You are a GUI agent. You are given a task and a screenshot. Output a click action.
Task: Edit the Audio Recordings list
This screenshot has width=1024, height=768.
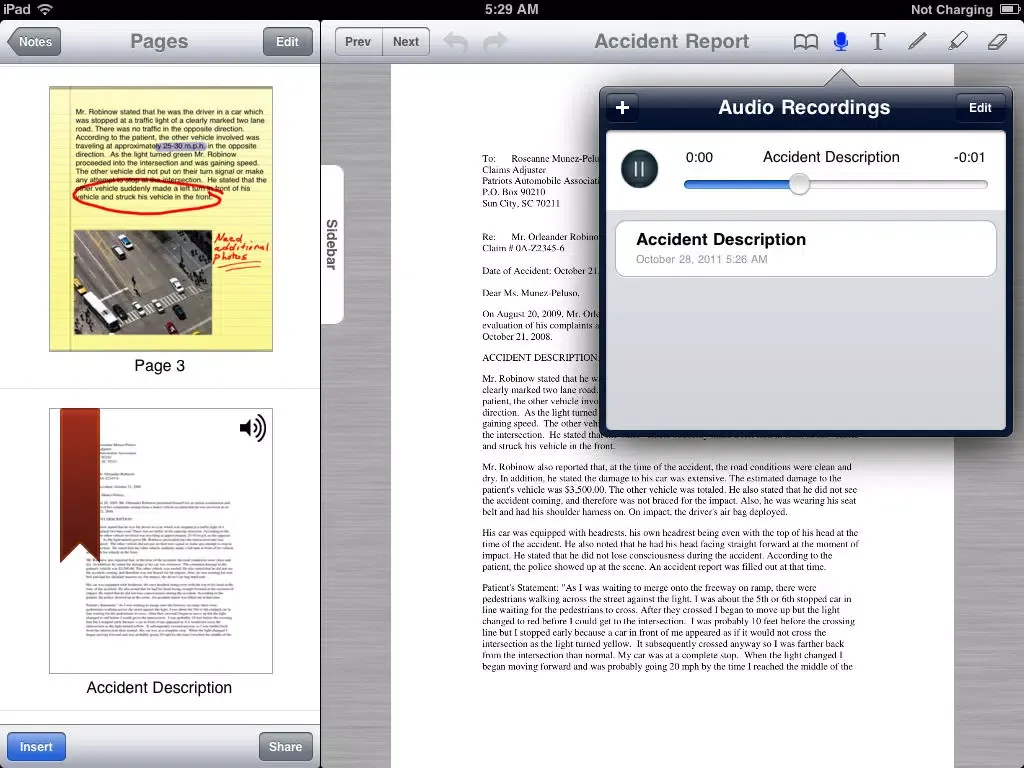tap(980, 108)
